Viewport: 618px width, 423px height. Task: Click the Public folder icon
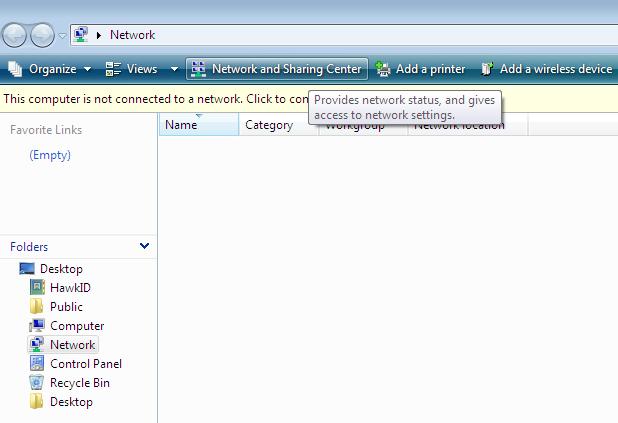(x=37, y=306)
